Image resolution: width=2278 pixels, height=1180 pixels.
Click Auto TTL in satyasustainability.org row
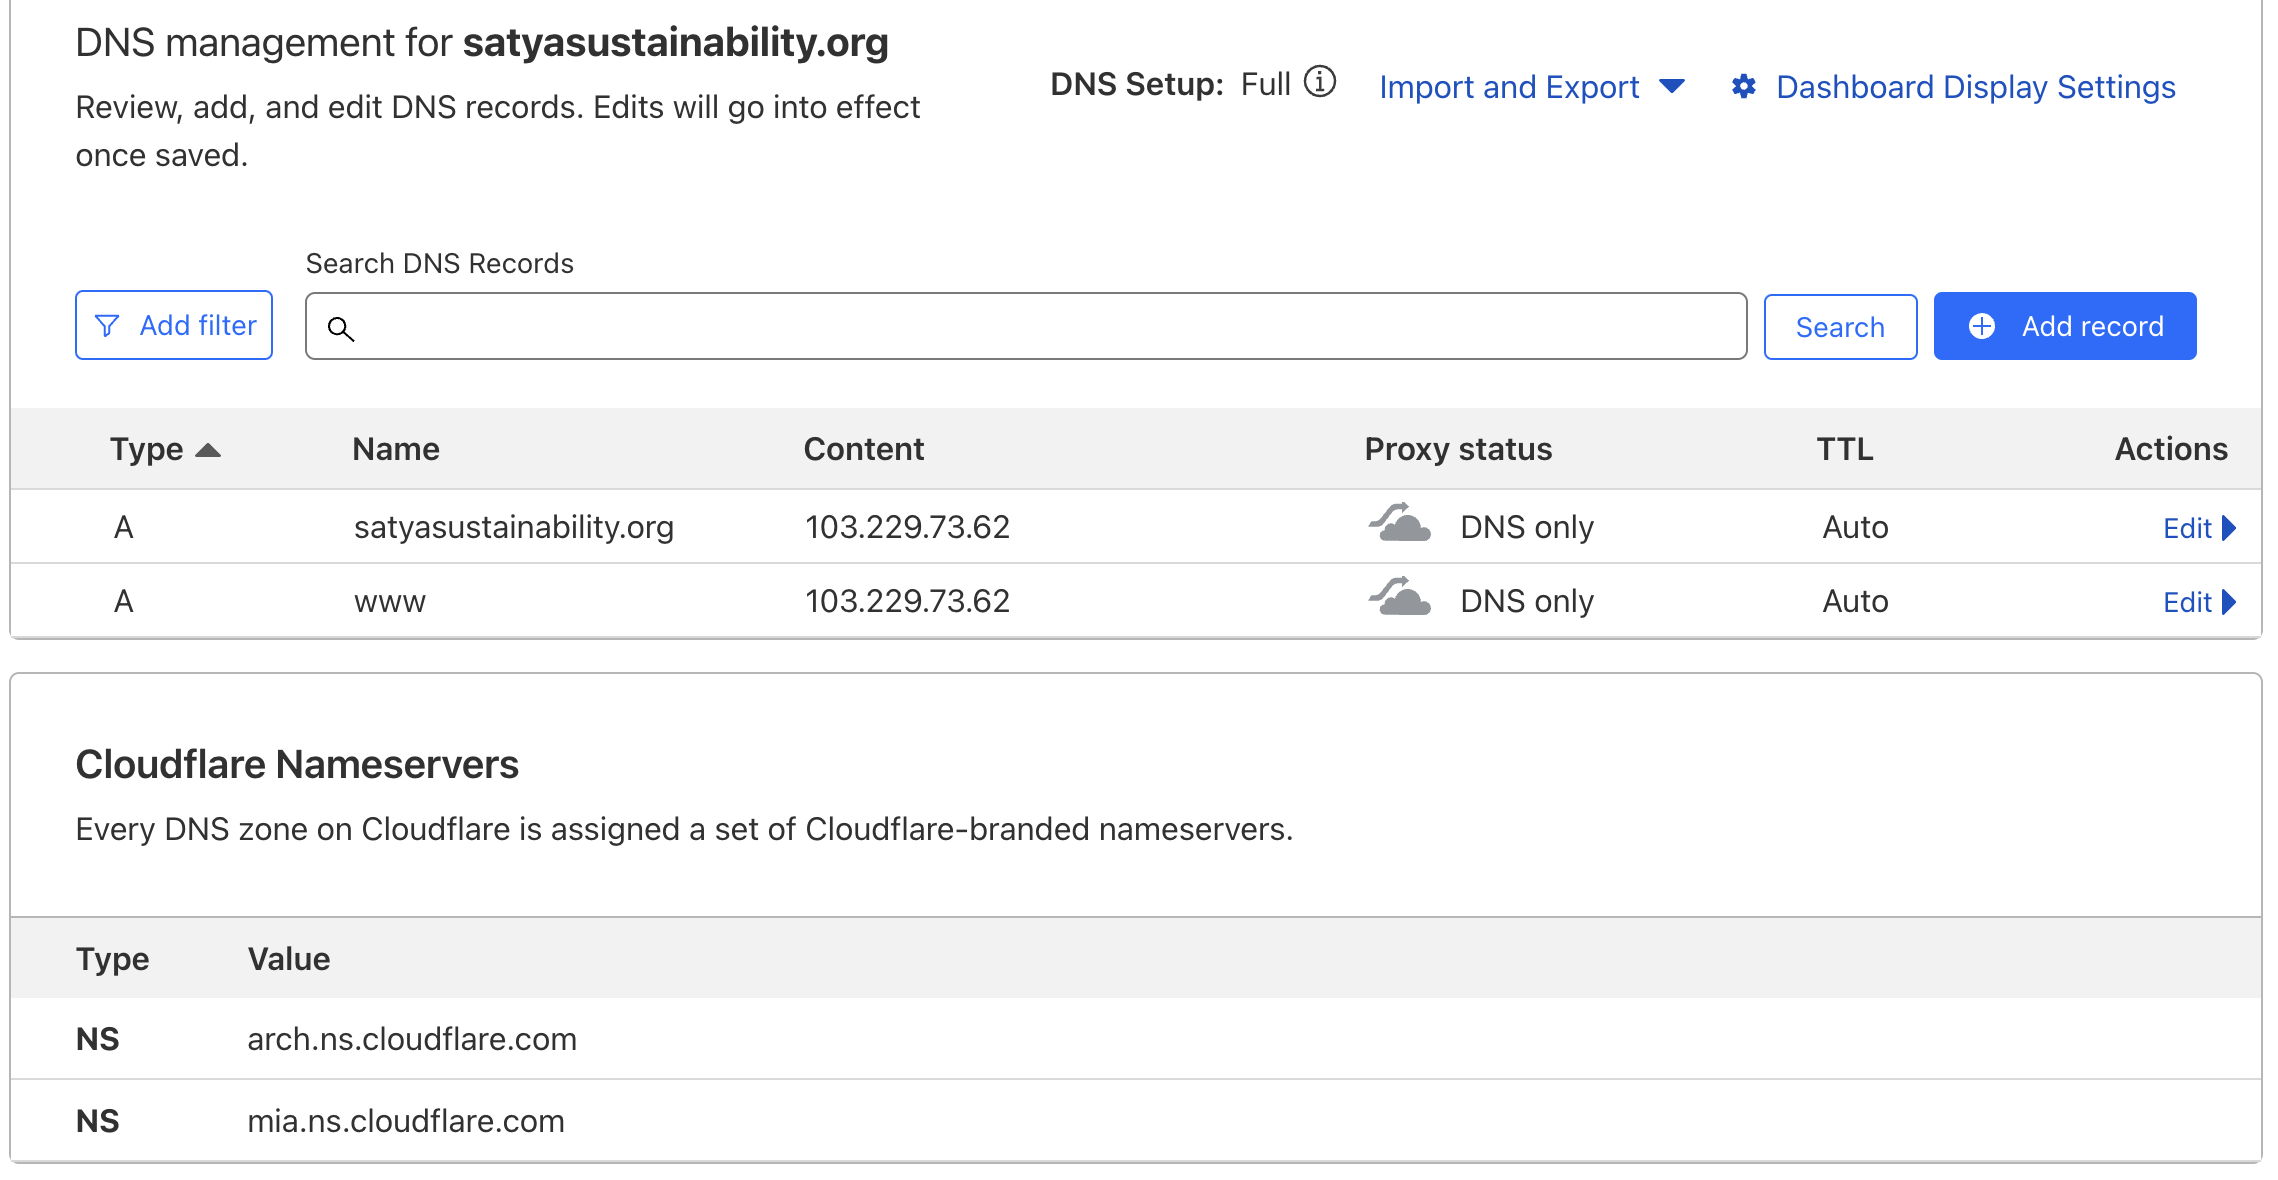tap(1855, 527)
